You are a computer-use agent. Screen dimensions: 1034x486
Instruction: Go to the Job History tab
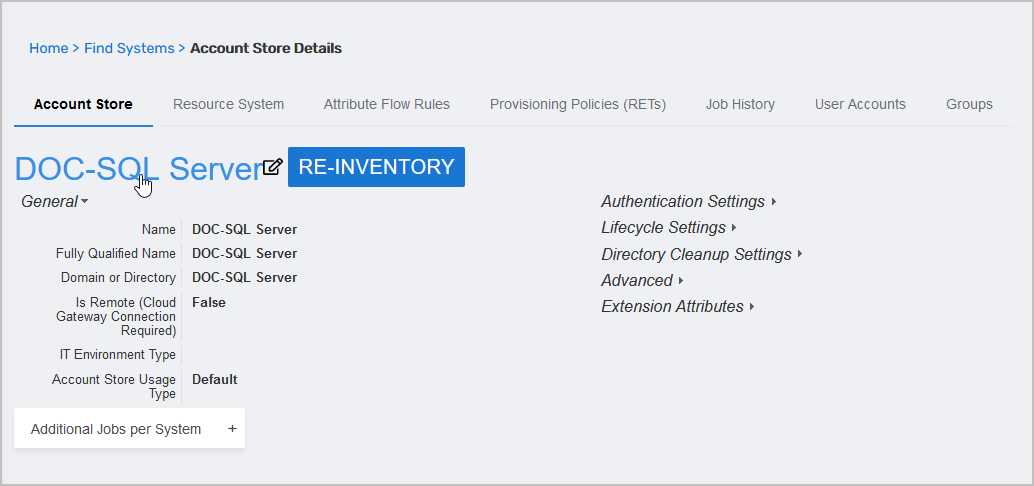click(740, 104)
